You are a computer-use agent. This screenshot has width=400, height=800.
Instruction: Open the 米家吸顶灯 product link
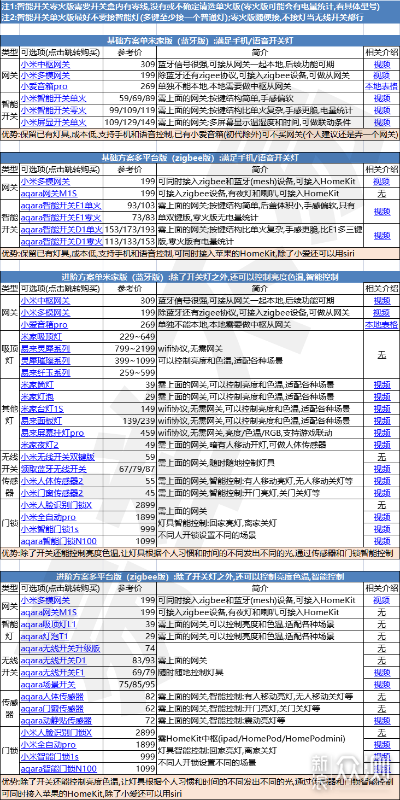pos(41,337)
